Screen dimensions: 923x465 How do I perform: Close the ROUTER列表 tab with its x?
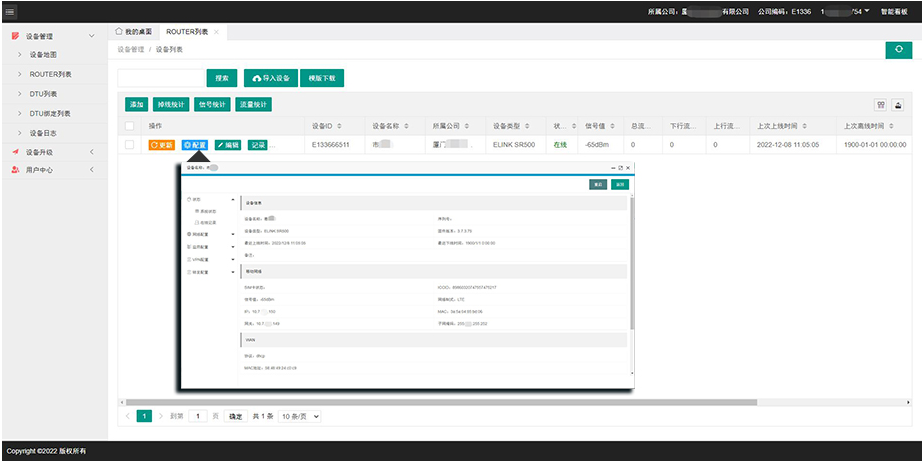tap(217, 32)
